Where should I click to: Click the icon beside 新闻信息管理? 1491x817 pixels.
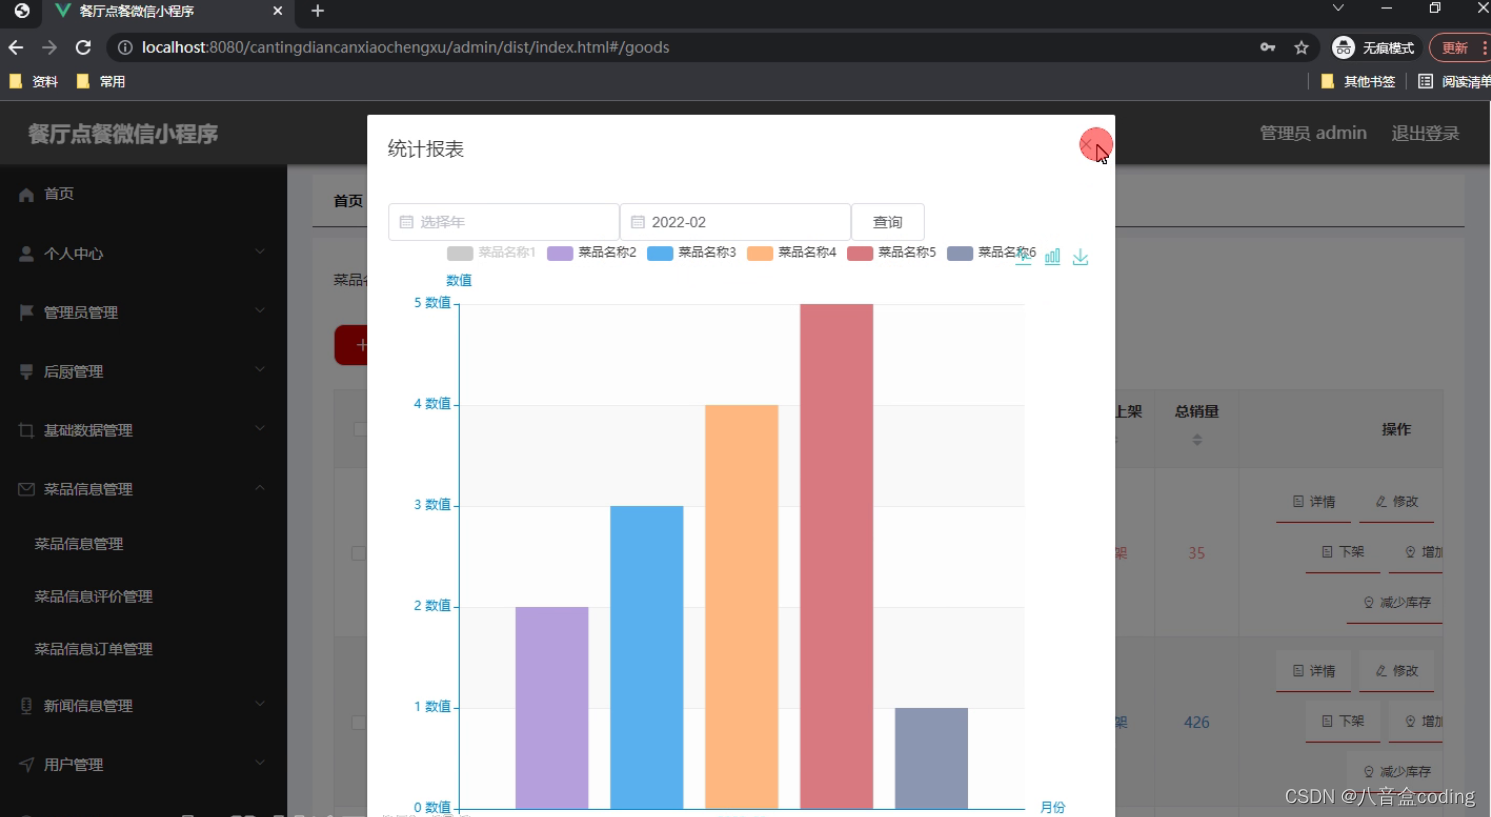26,706
